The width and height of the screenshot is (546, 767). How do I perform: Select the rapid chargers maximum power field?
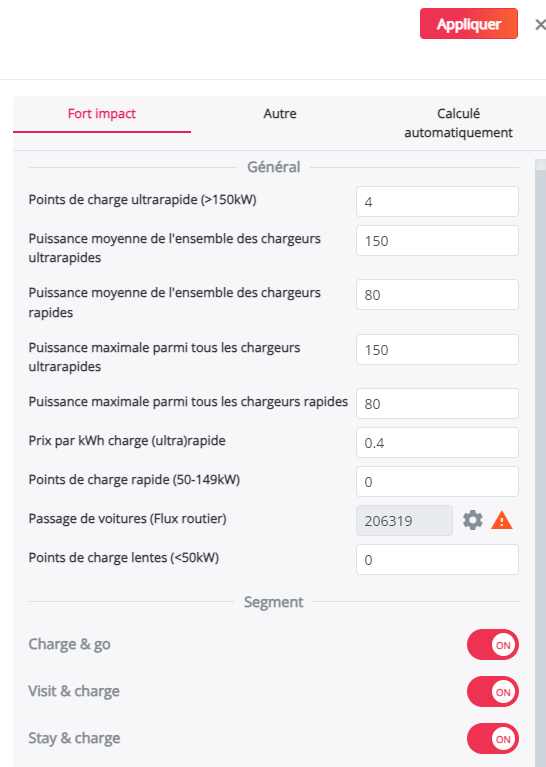pyautogui.click(x=437, y=404)
